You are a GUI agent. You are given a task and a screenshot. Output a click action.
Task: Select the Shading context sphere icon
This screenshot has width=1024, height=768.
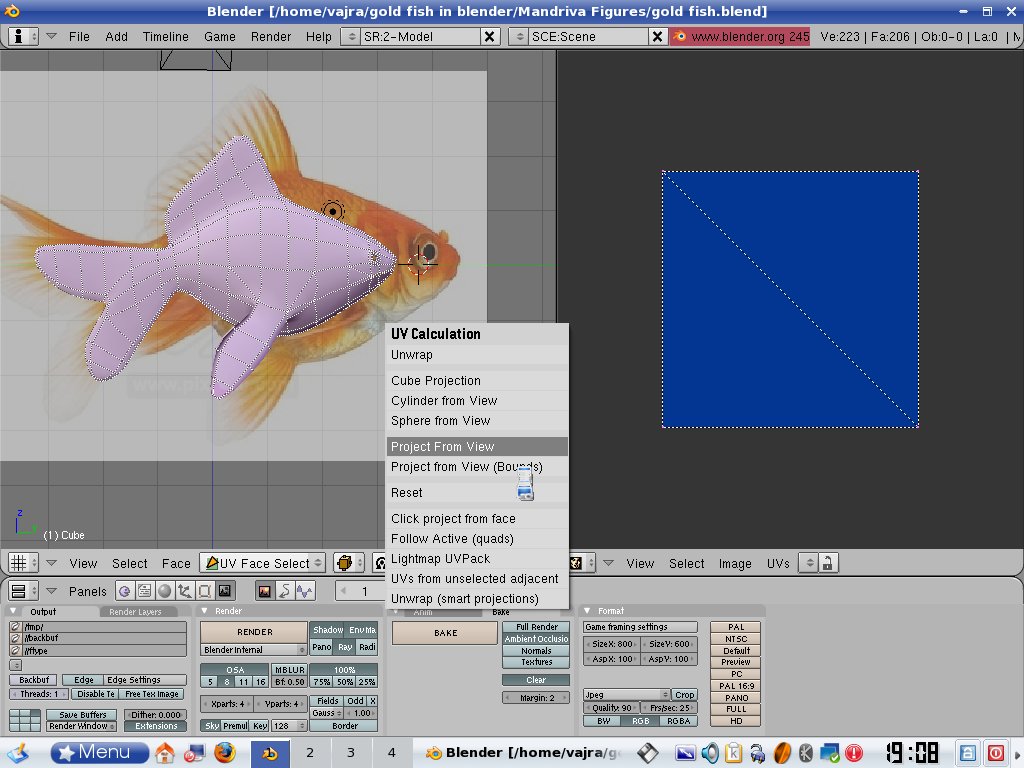coord(165,591)
